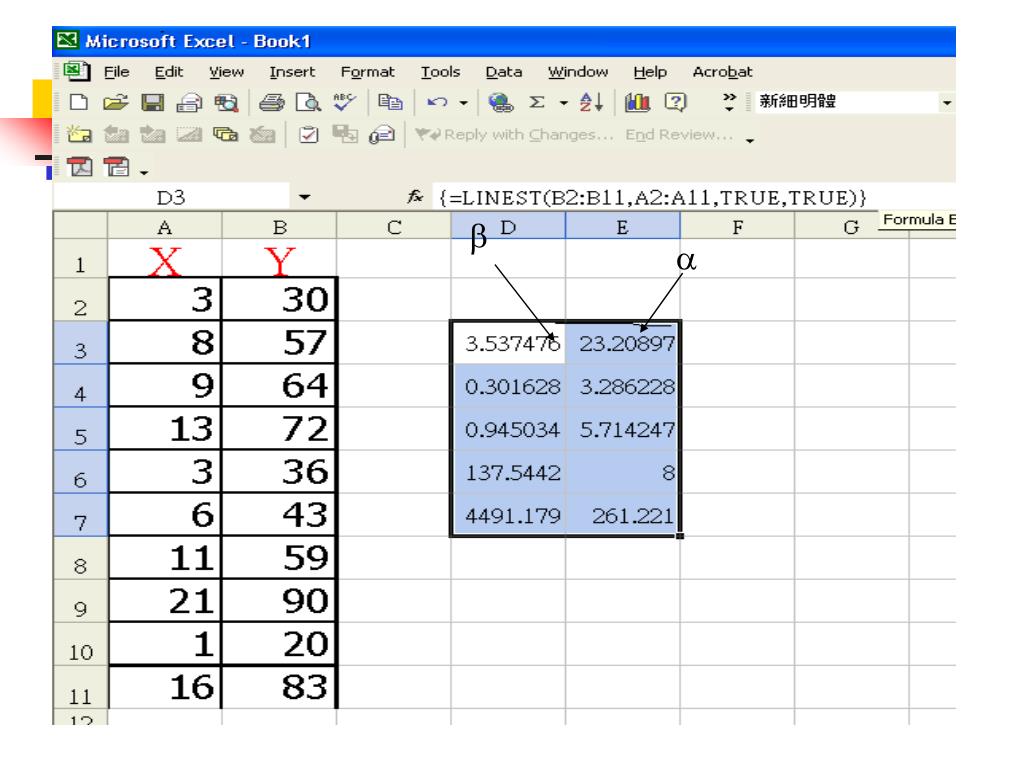Select column F header

pos(737,227)
